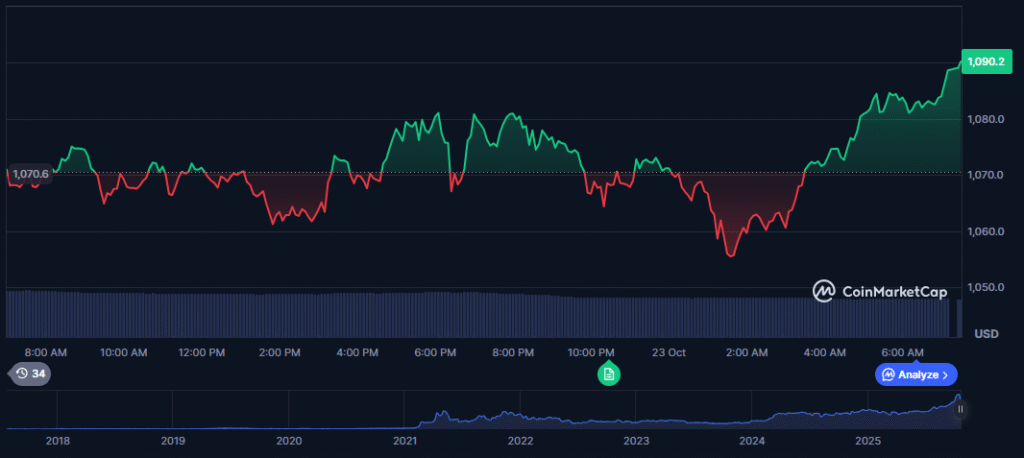This screenshot has height=458, width=1024.
Task: Click the 1,080.0 price axis label
Action: pos(989,119)
